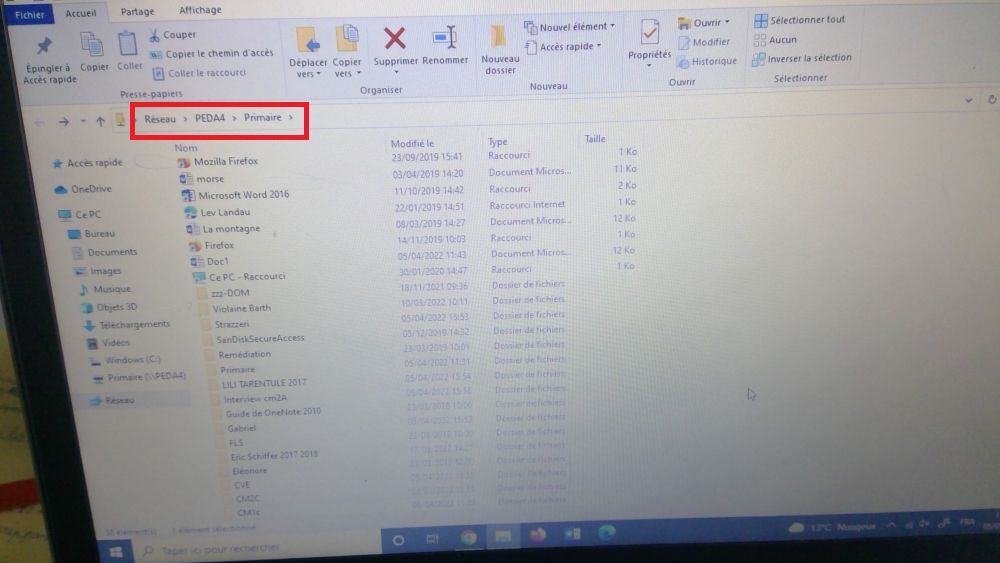
Task: Click PEDA4 in the address breadcrumb
Action: pyautogui.click(x=208, y=118)
